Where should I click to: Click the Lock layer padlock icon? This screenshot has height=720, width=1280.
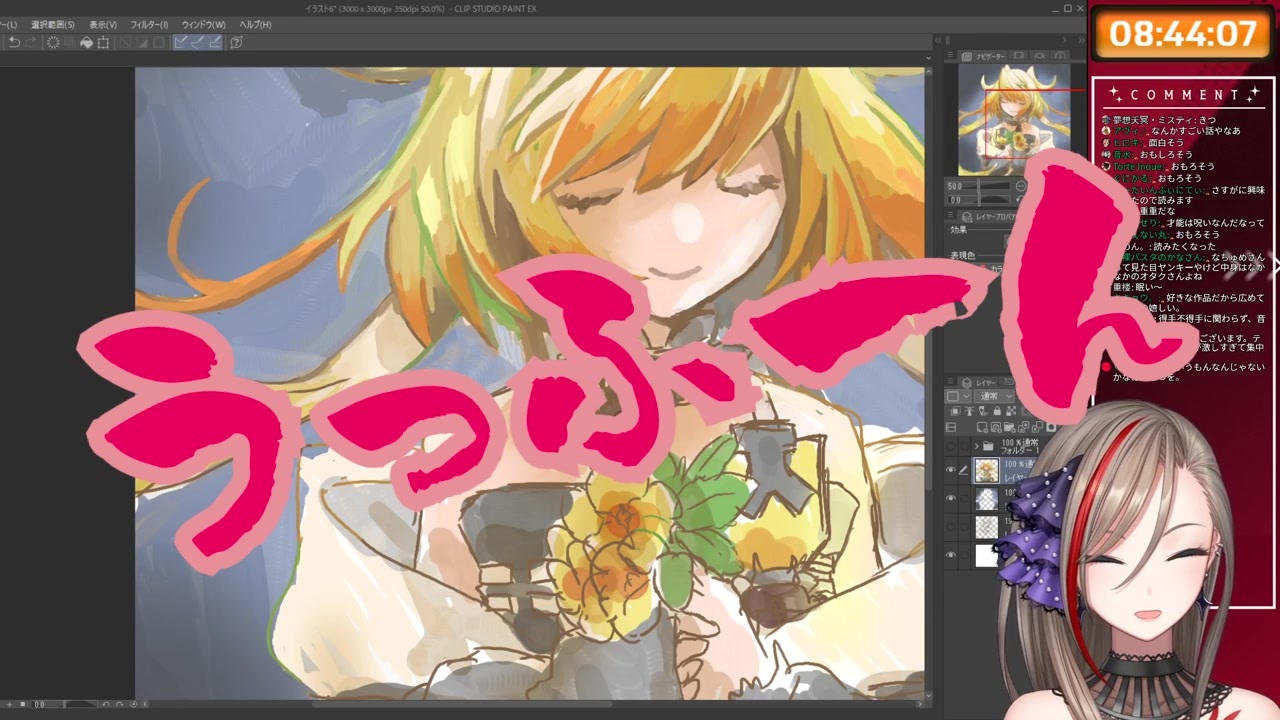pos(997,411)
